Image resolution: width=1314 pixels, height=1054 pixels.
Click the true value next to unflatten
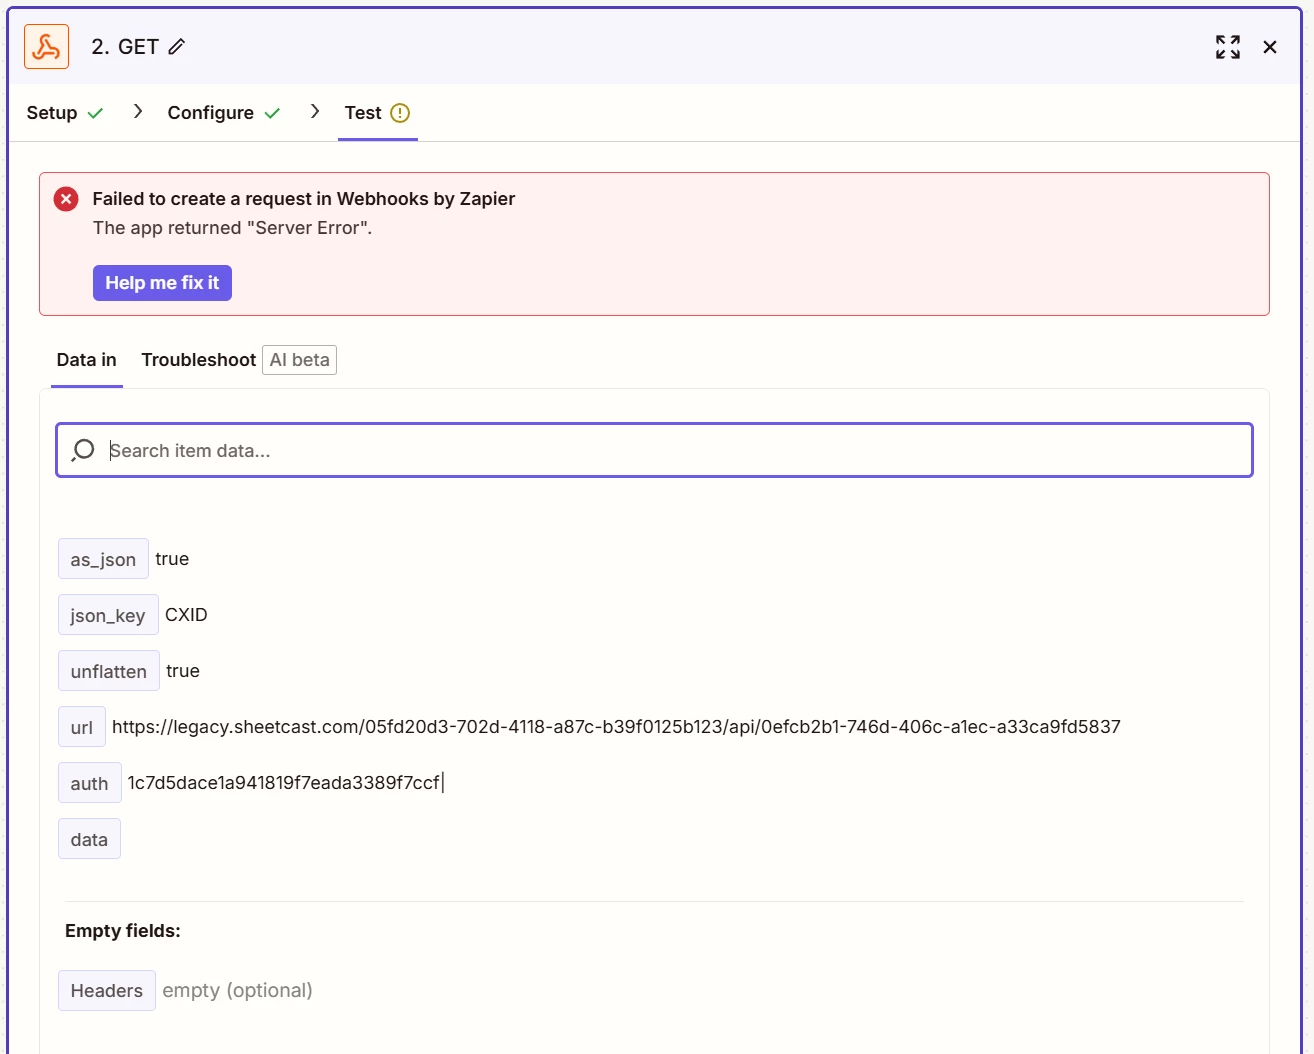(183, 671)
